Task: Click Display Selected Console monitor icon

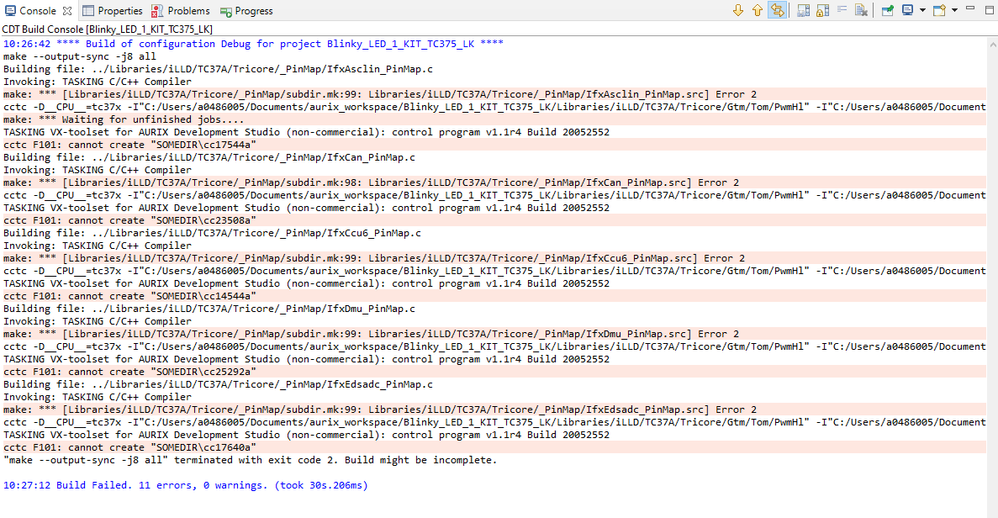Action: 907,11
